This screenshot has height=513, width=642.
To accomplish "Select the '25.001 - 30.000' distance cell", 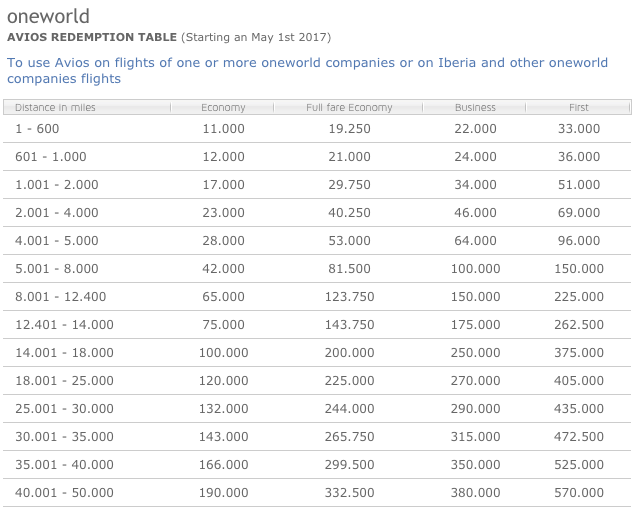I will coord(65,409).
